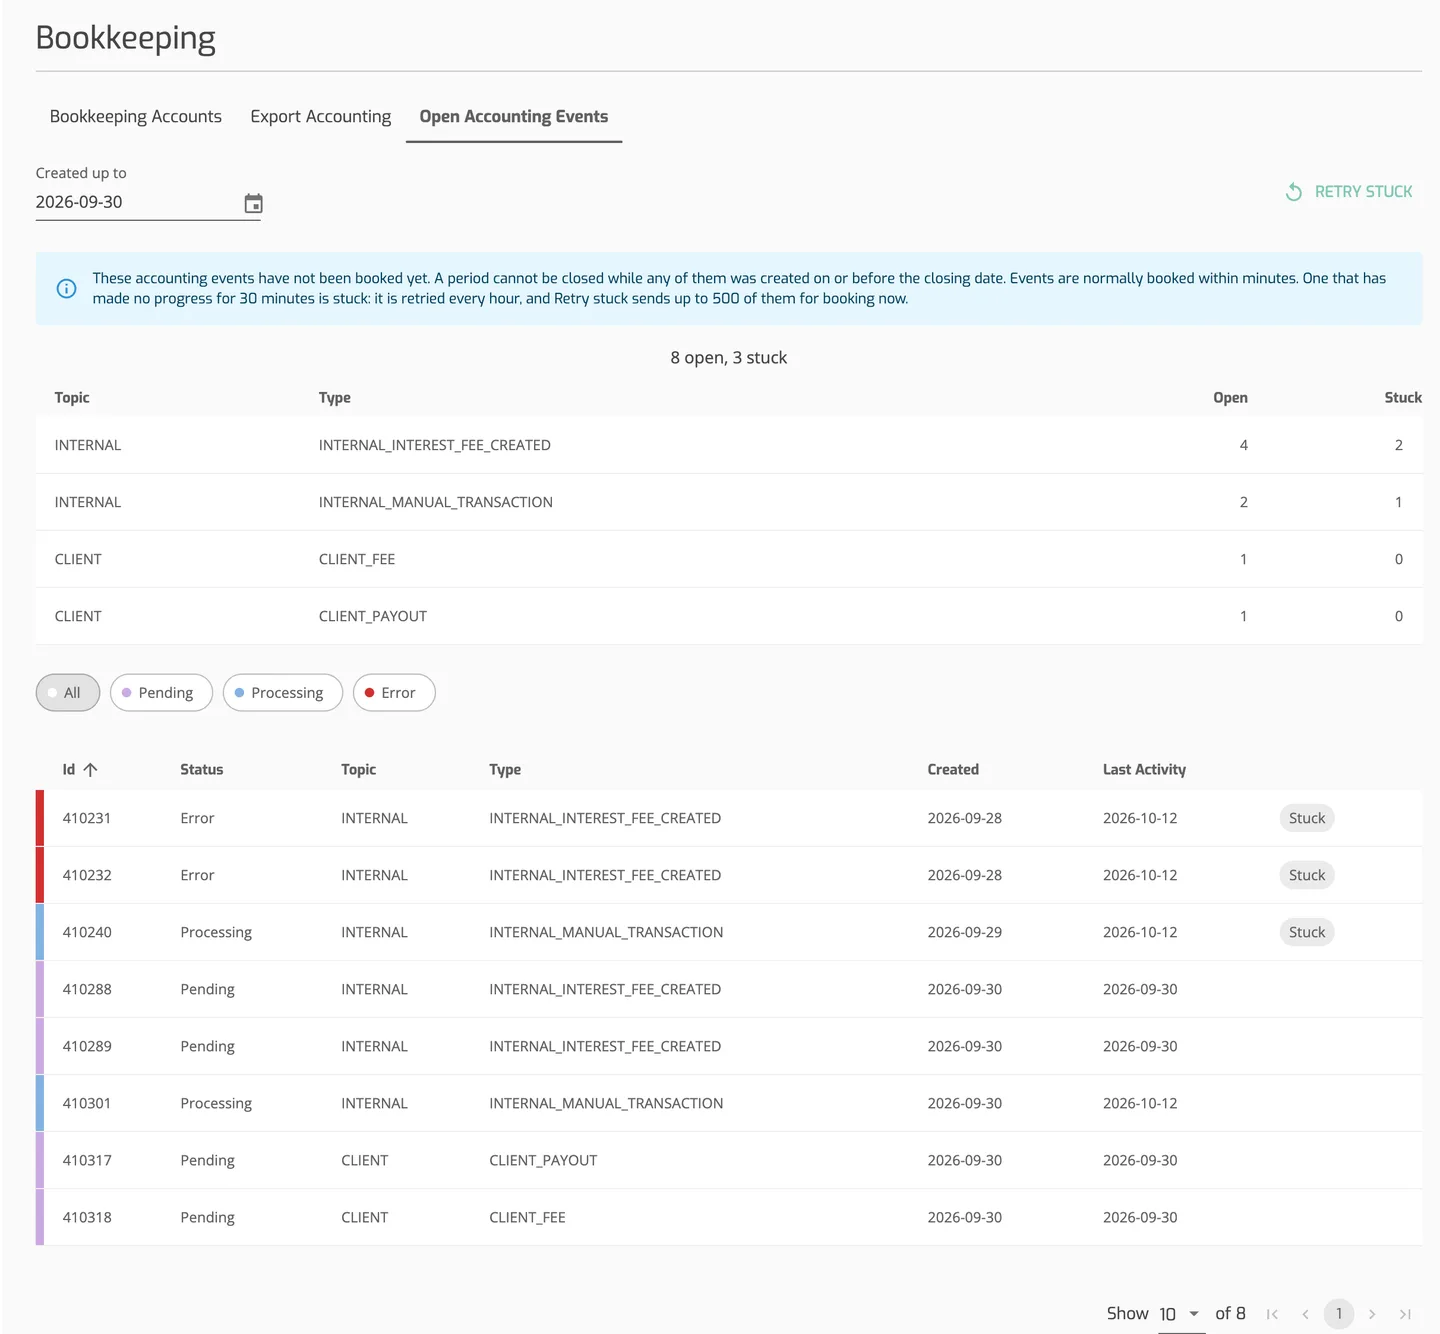The width and height of the screenshot is (1440, 1334).
Task: Click the Bookkeeping page heading
Action: (x=126, y=38)
